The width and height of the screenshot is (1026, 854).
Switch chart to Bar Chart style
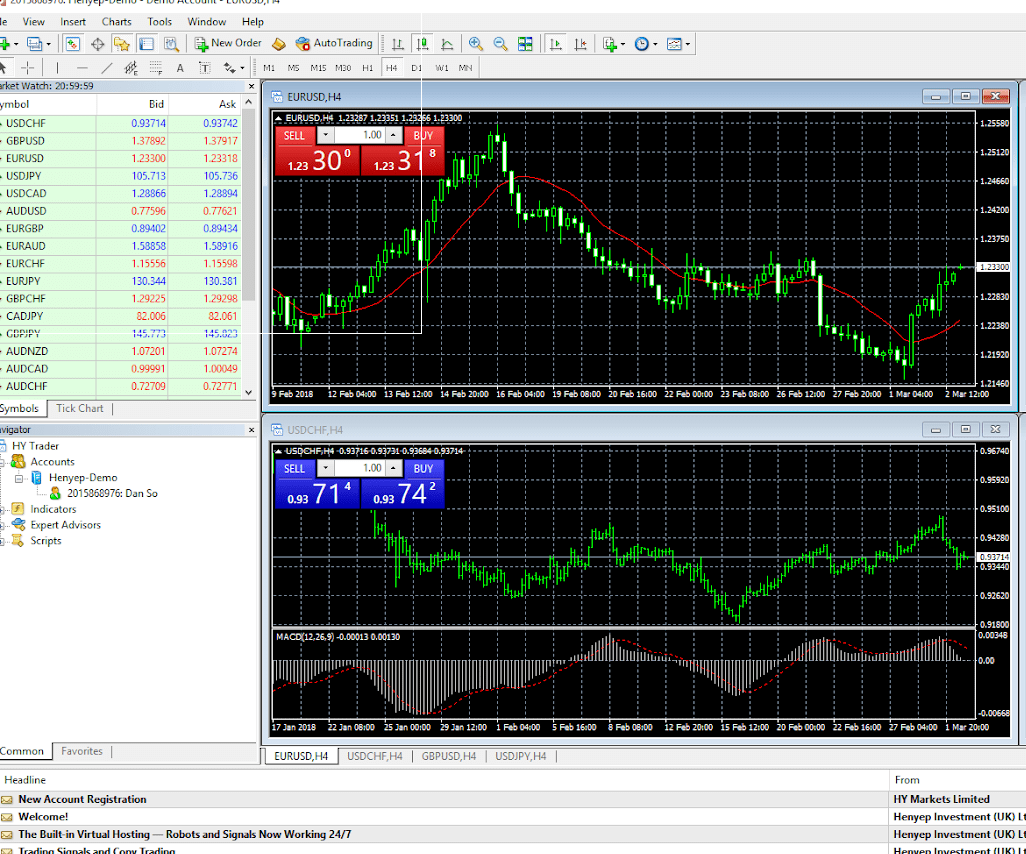click(x=398, y=44)
